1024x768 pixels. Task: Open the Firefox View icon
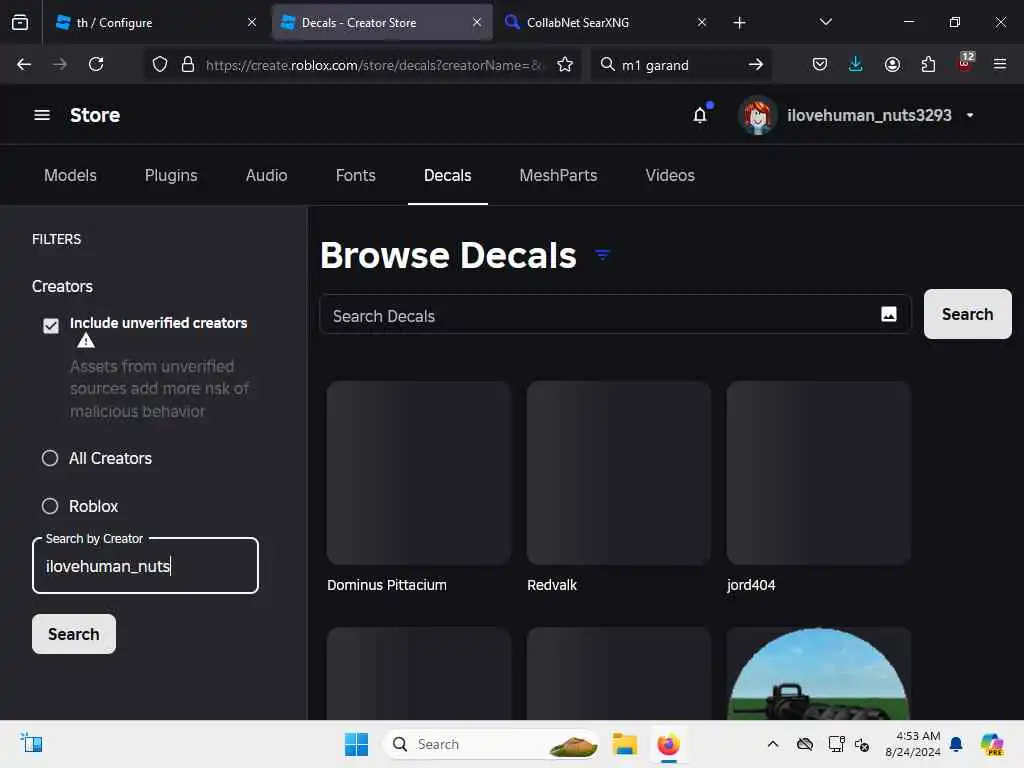click(x=20, y=22)
